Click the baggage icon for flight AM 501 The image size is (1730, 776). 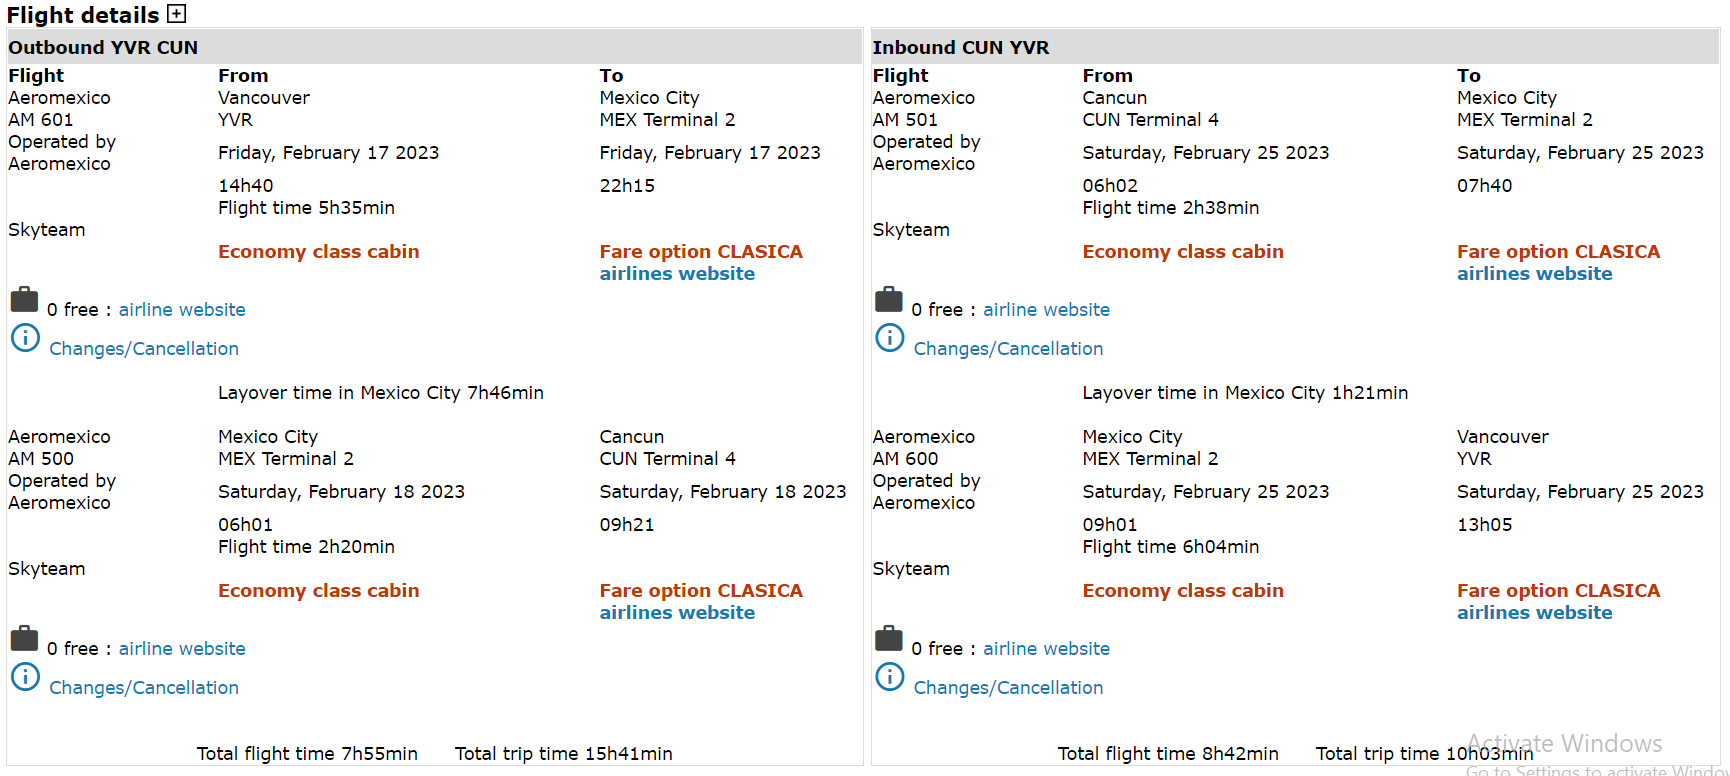(x=889, y=300)
